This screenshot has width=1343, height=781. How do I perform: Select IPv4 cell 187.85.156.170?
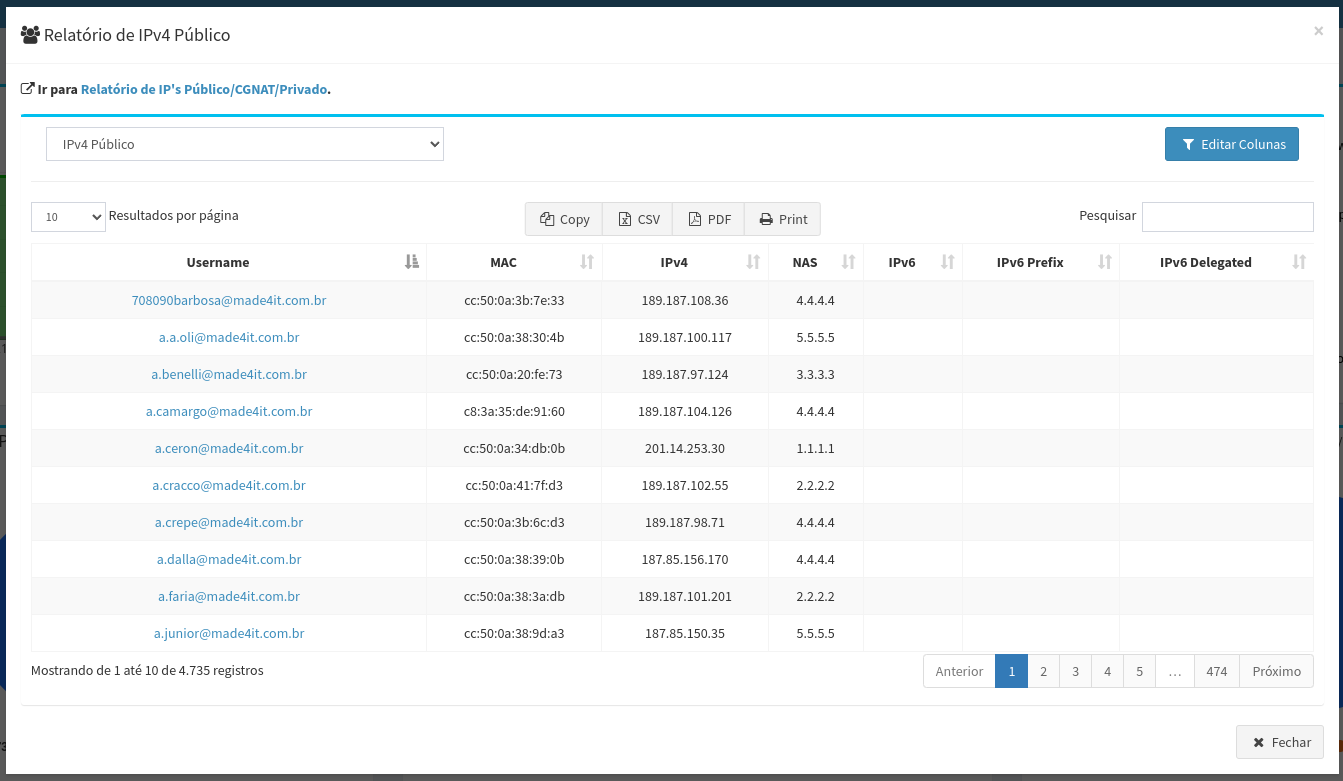click(685, 559)
